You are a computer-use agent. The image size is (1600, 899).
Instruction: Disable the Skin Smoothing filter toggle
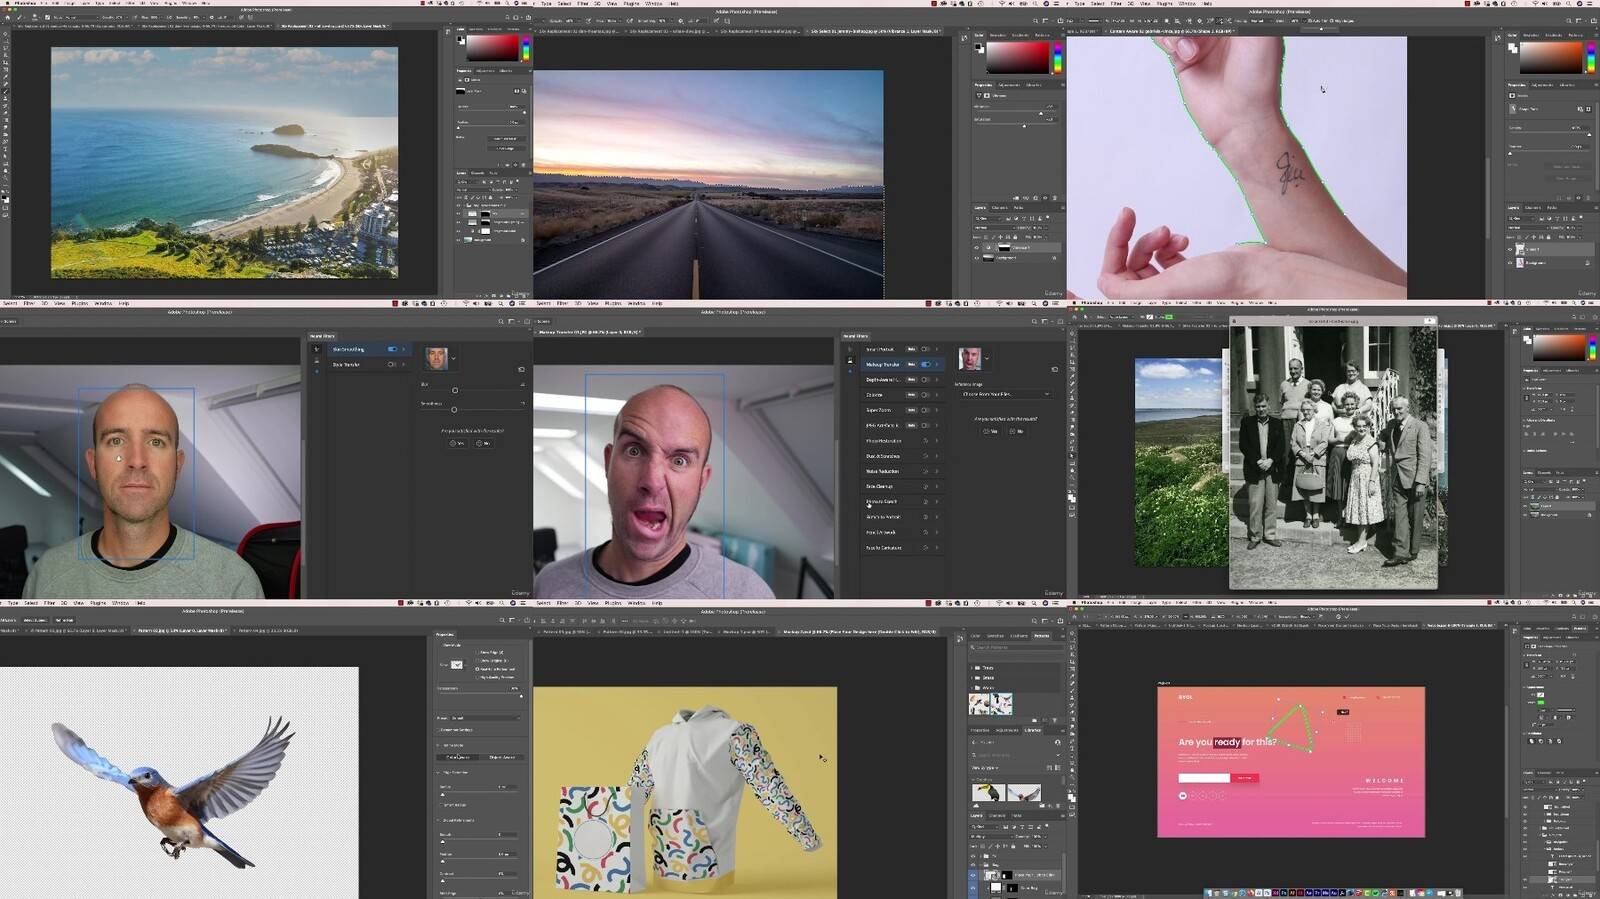pyautogui.click(x=392, y=349)
